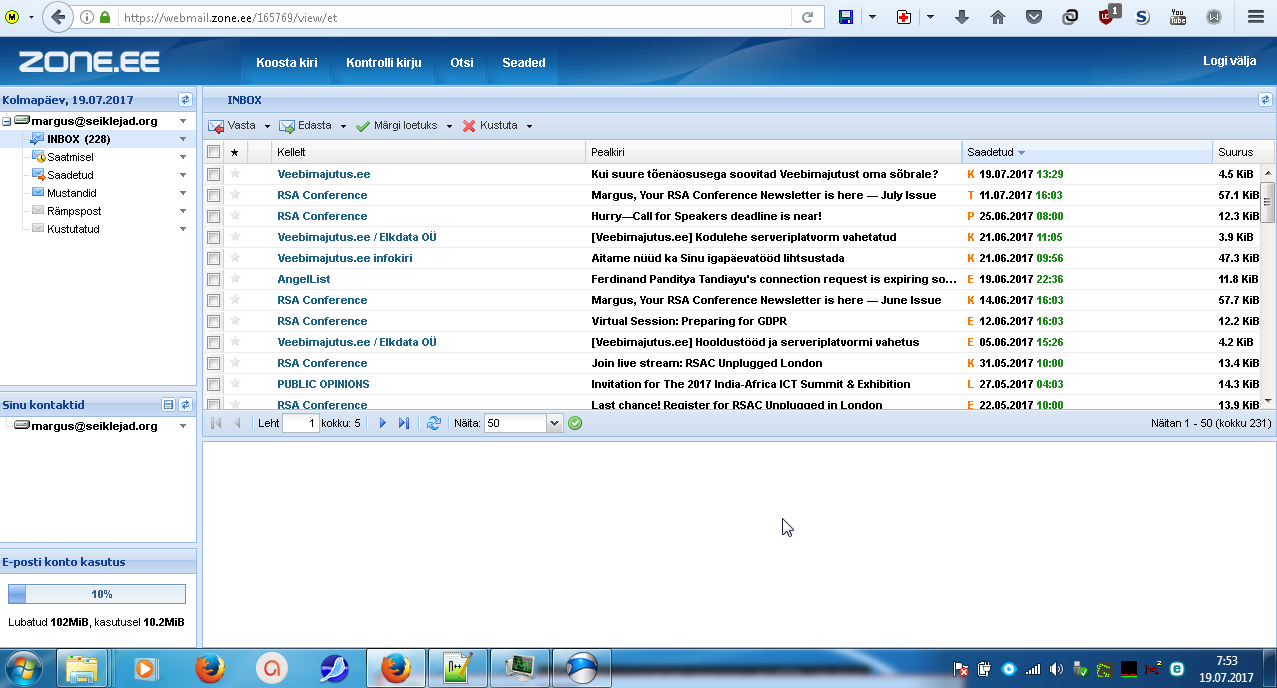Click the red Kustuta delete icon
The width and height of the screenshot is (1277, 688).
tap(469, 126)
